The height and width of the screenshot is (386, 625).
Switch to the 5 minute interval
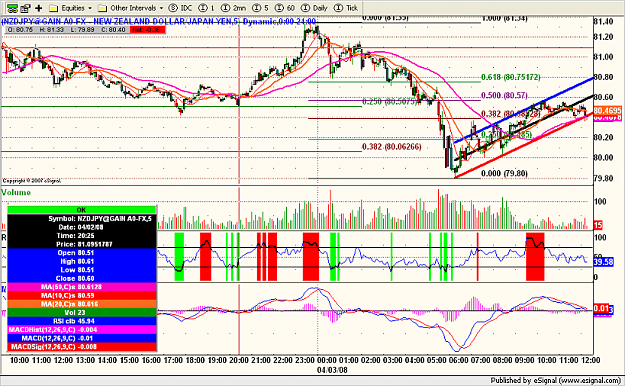(x=261, y=8)
